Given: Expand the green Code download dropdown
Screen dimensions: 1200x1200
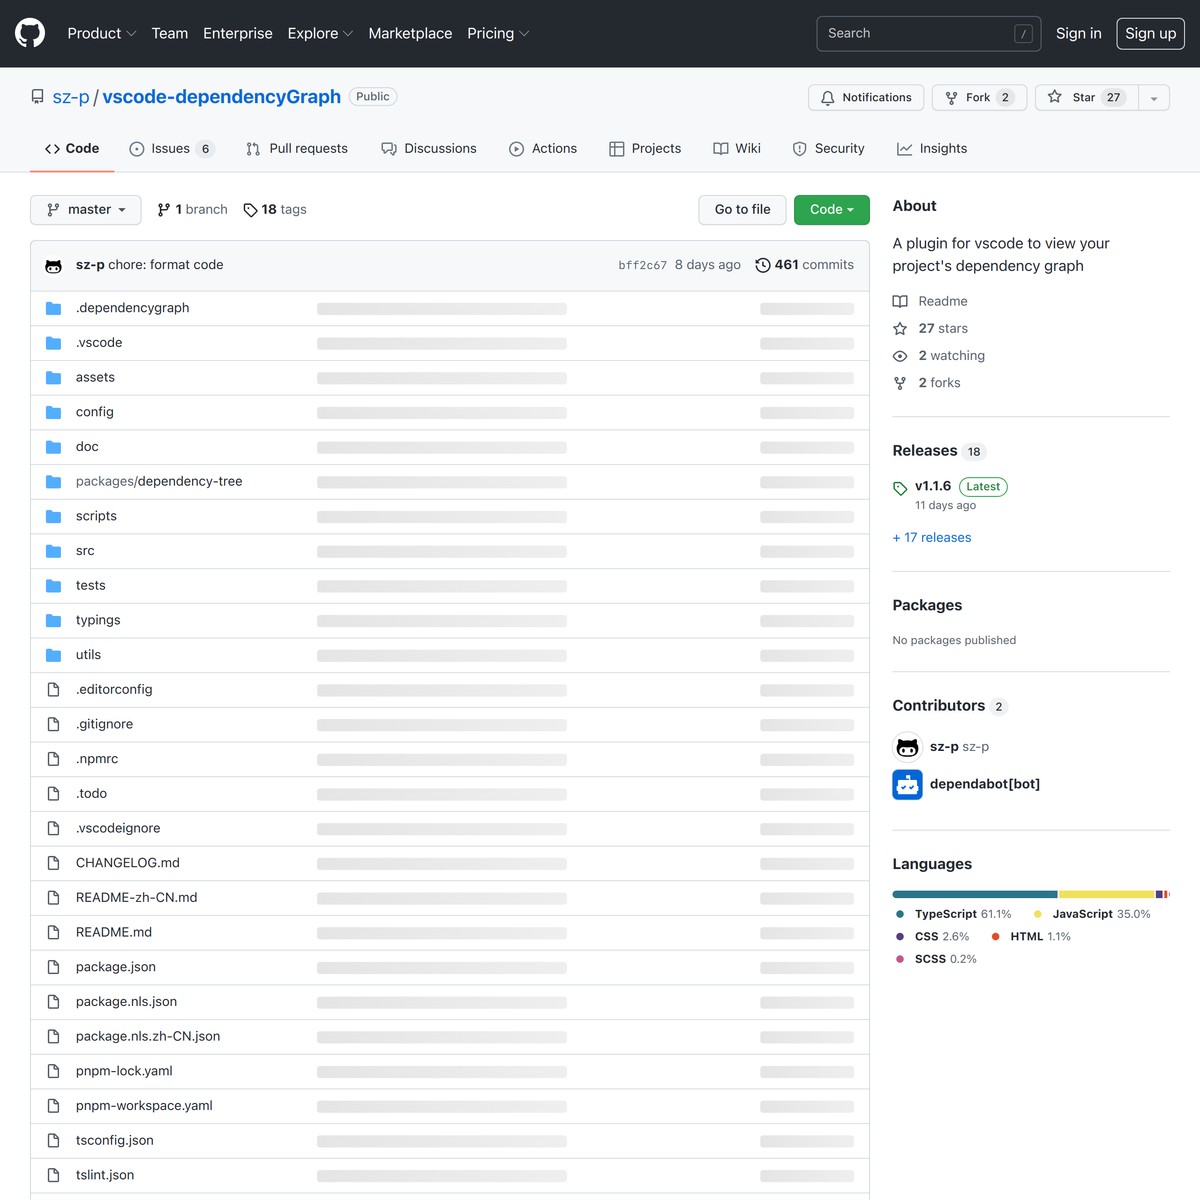Looking at the screenshot, I should (x=831, y=209).
